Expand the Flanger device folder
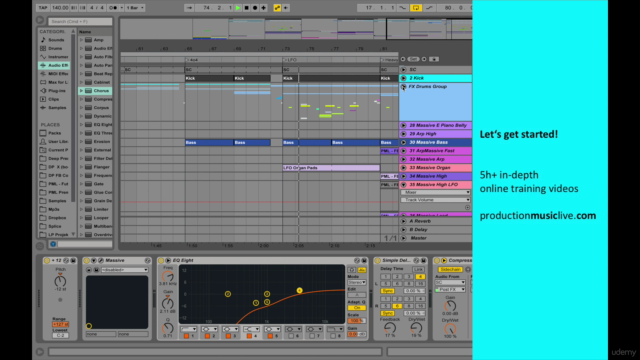Image resolution: width=640 pixels, height=360 pixels. pos(81,167)
